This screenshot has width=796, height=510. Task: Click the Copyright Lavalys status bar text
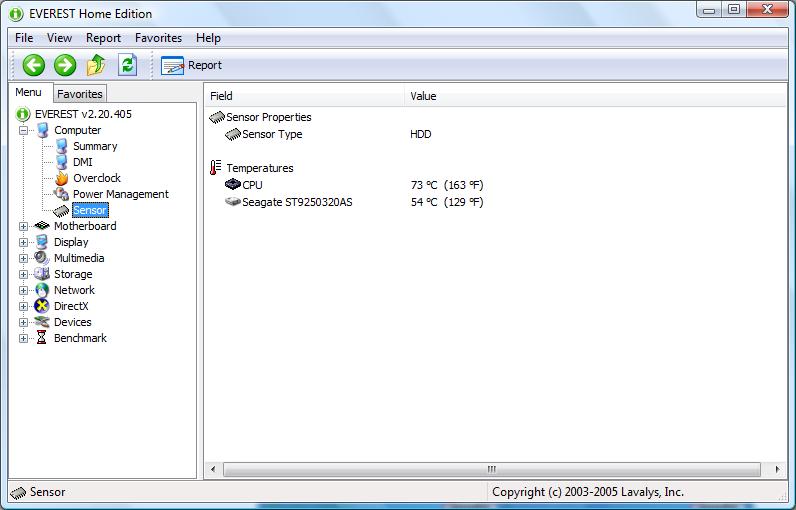[x=588, y=492]
